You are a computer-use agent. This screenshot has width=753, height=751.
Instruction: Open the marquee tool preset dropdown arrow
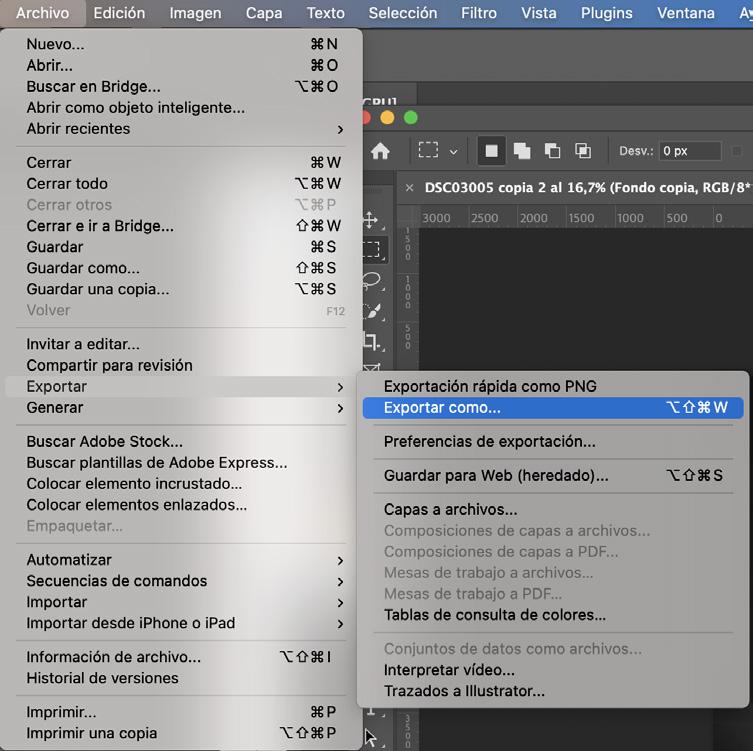click(453, 152)
